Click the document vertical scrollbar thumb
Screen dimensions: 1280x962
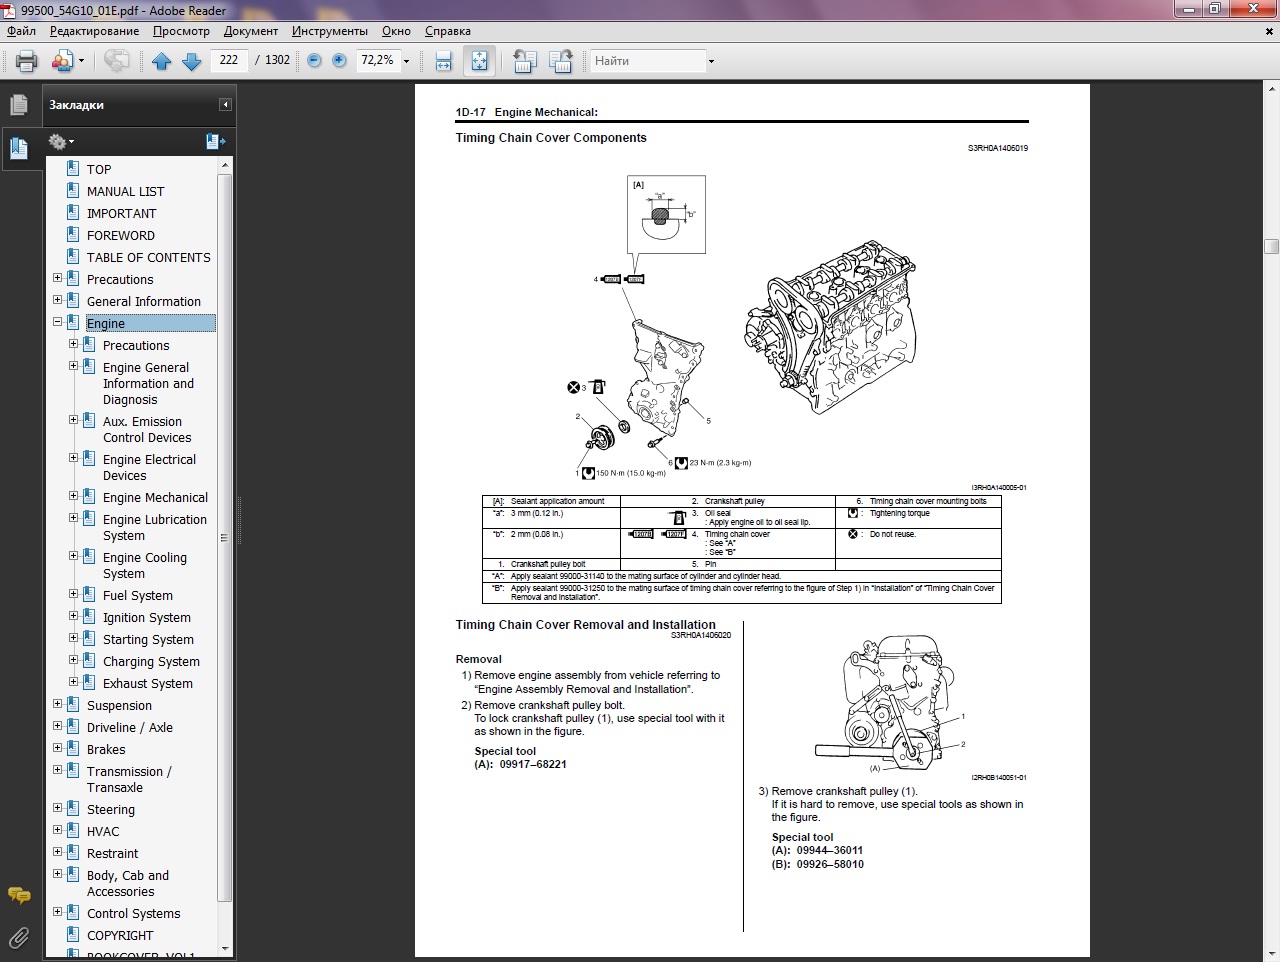[1271, 246]
